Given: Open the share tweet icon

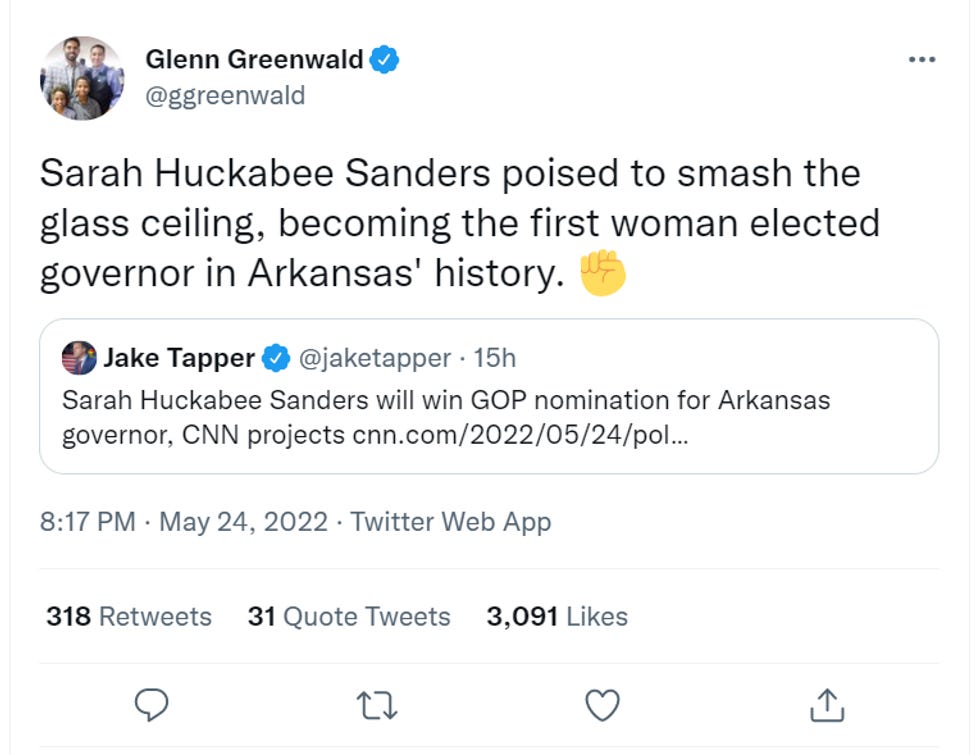Looking at the screenshot, I should pyautogui.click(x=826, y=706).
